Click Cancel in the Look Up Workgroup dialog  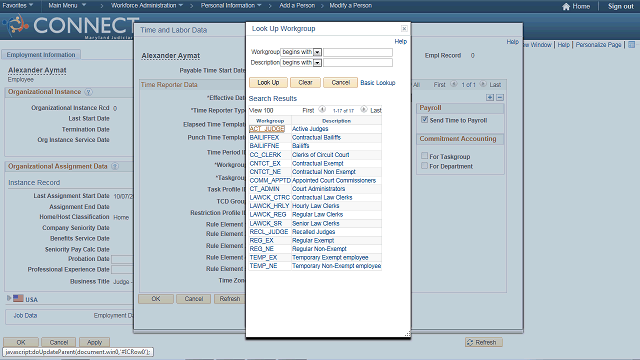[x=340, y=82]
